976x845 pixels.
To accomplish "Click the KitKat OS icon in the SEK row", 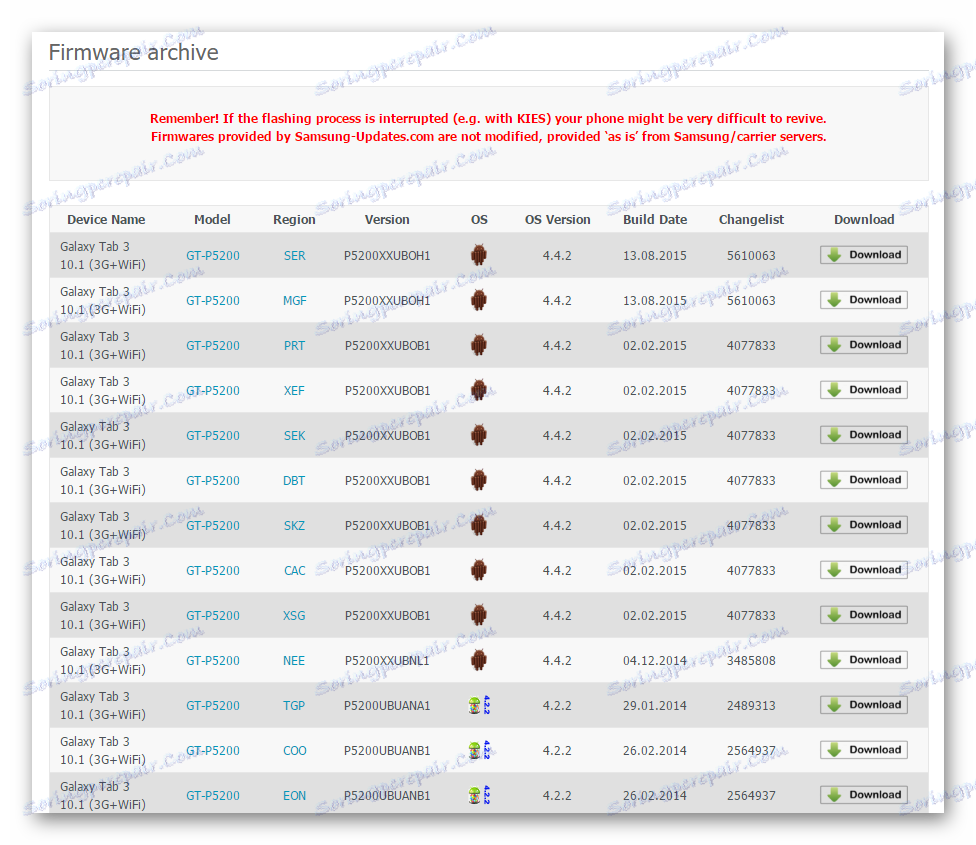I will pos(479,435).
